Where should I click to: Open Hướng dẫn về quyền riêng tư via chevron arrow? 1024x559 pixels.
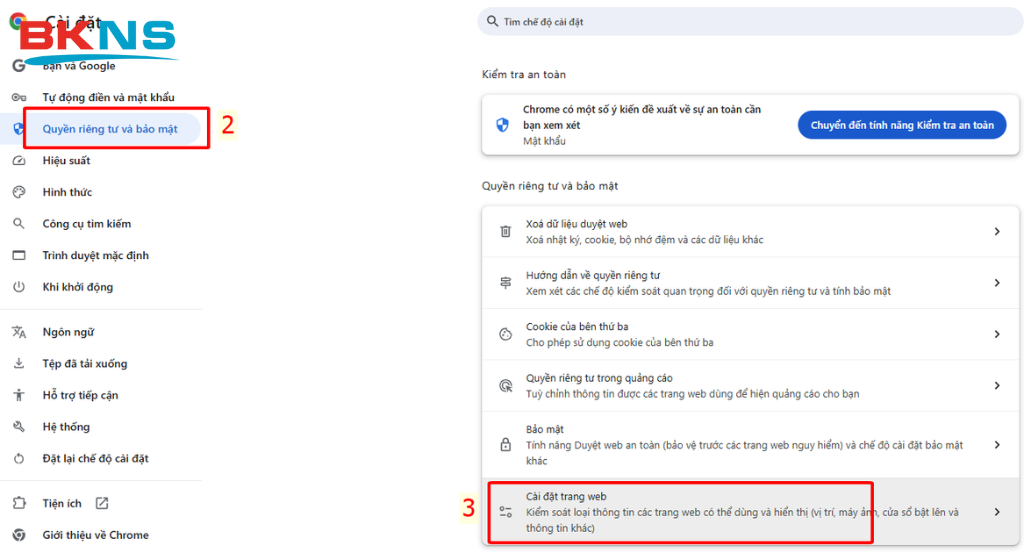pyautogui.click(x=997, y=283)
